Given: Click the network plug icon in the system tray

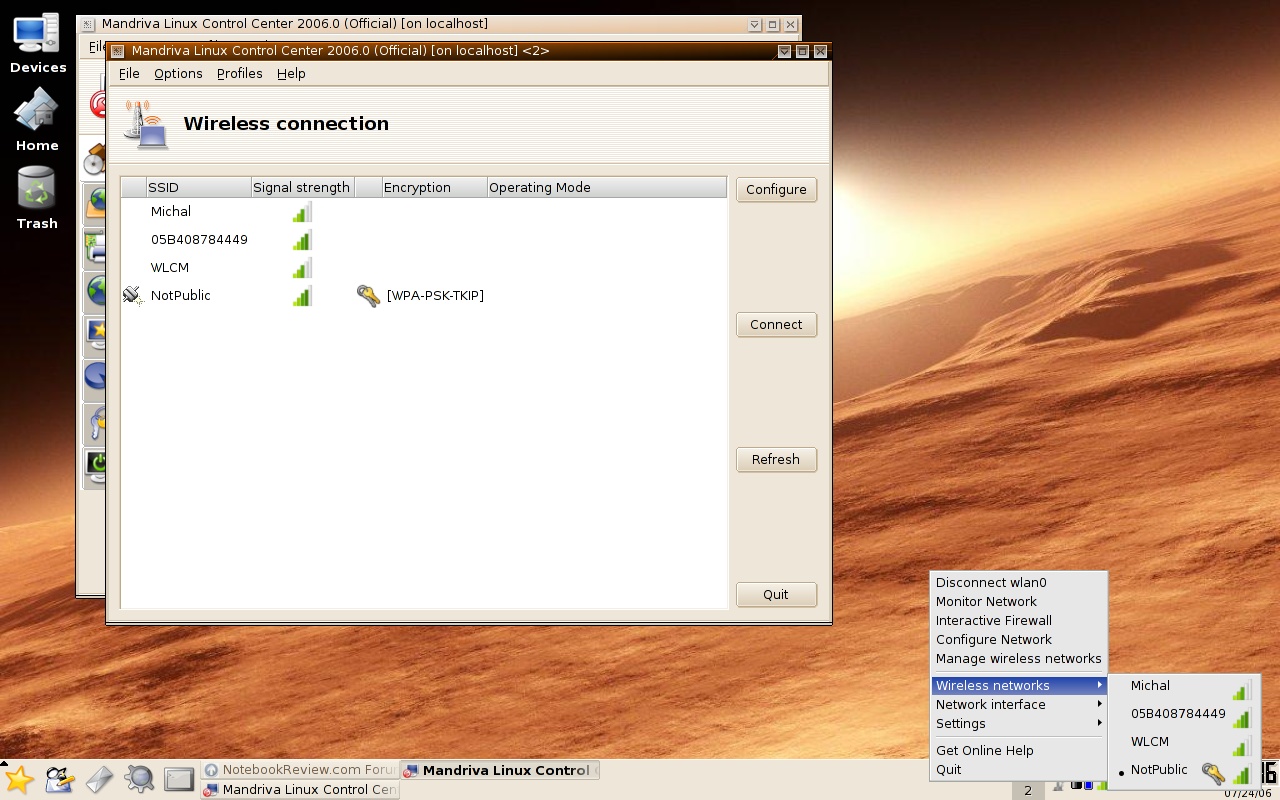Looking at the screenshot, I should pyautogui.click(x=1058, y=786).
